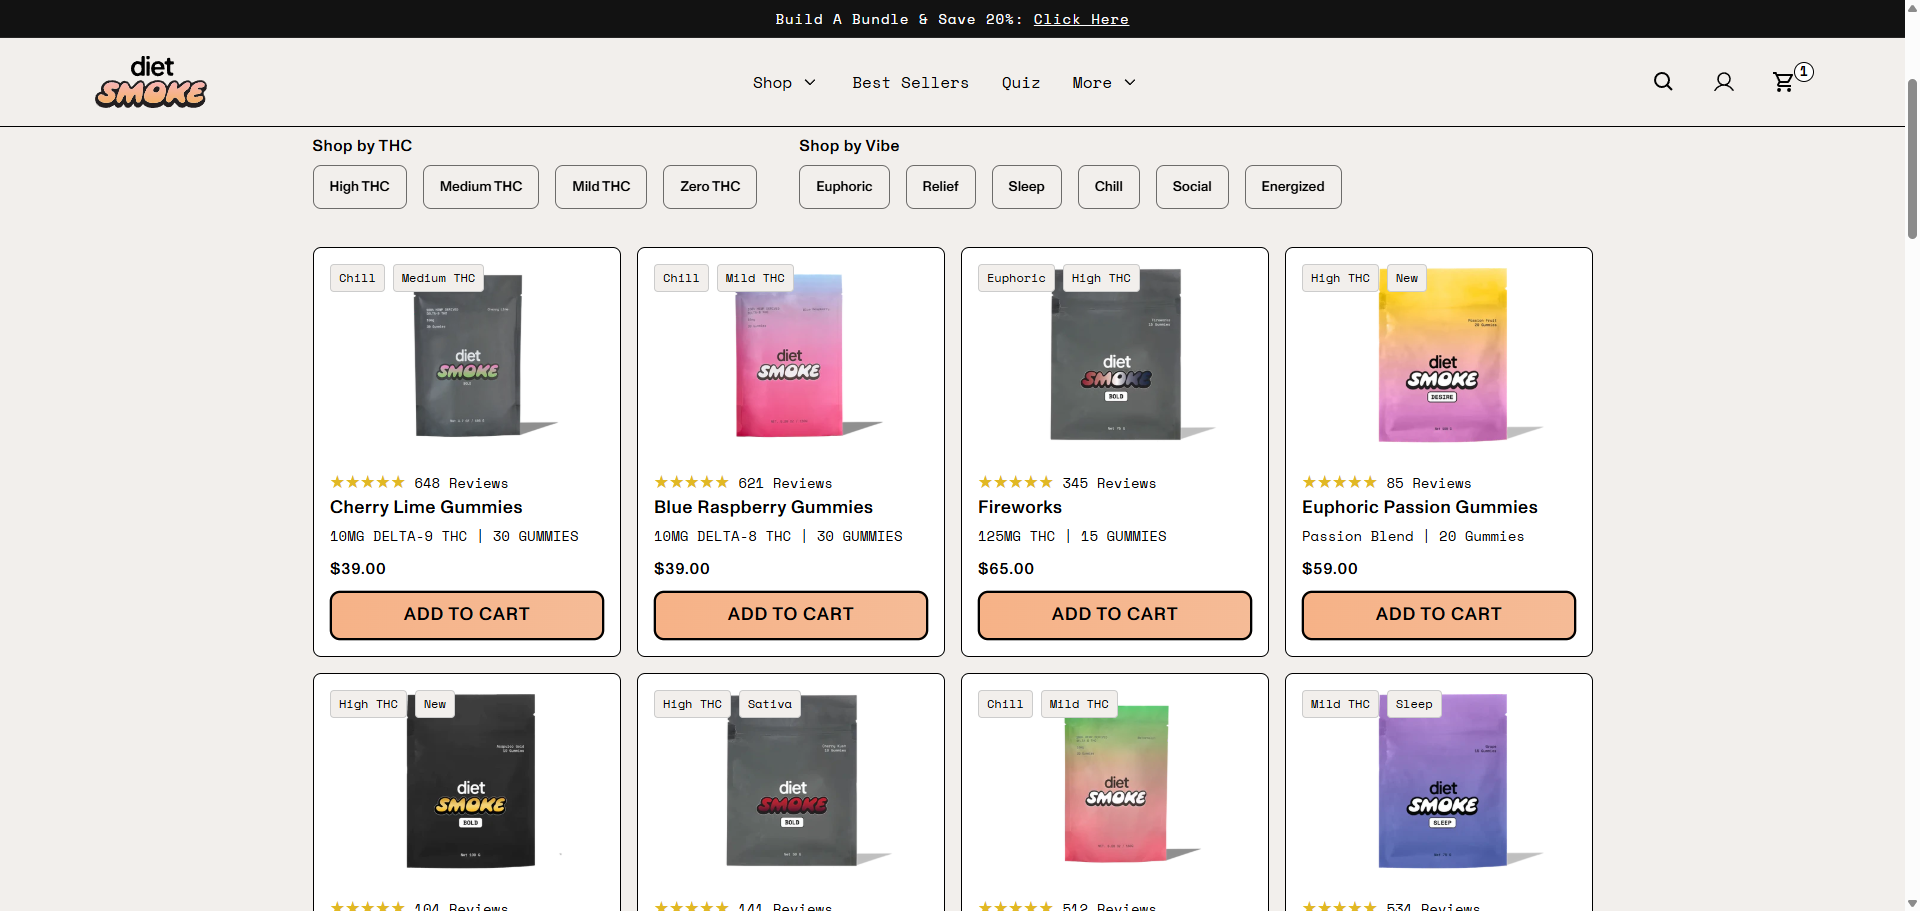Open Best Sellers menu item
The height and width of the screenshot is (911, 1920).
(x=910, y=83)
